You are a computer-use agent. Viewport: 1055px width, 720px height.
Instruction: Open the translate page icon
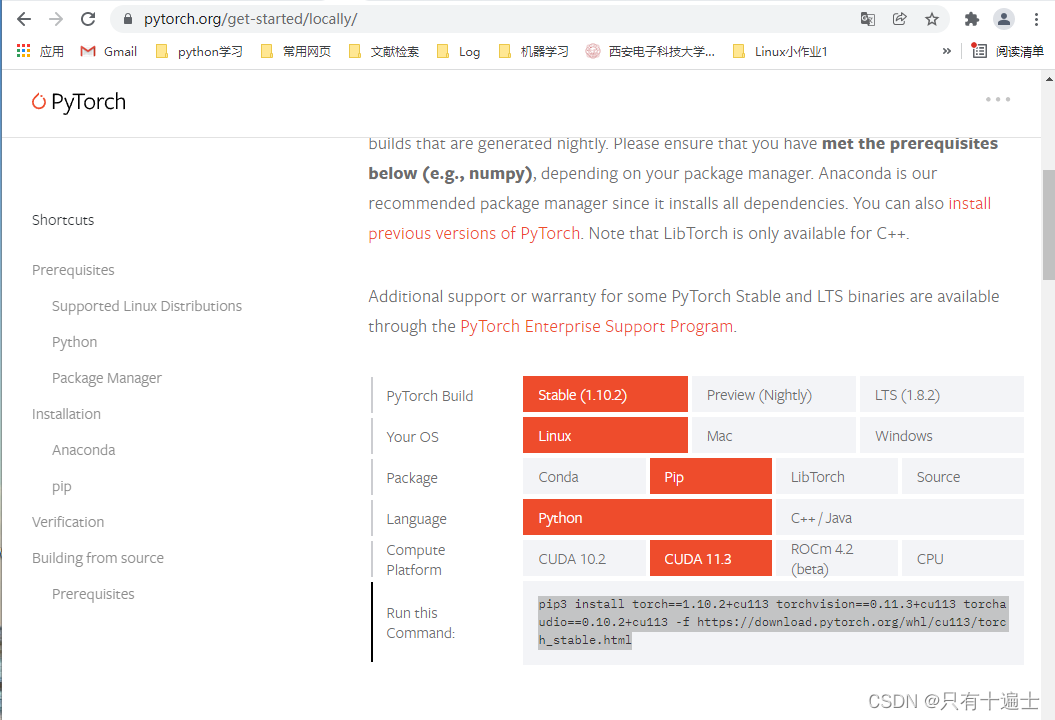pyautogui.click(x=868, y=19)
